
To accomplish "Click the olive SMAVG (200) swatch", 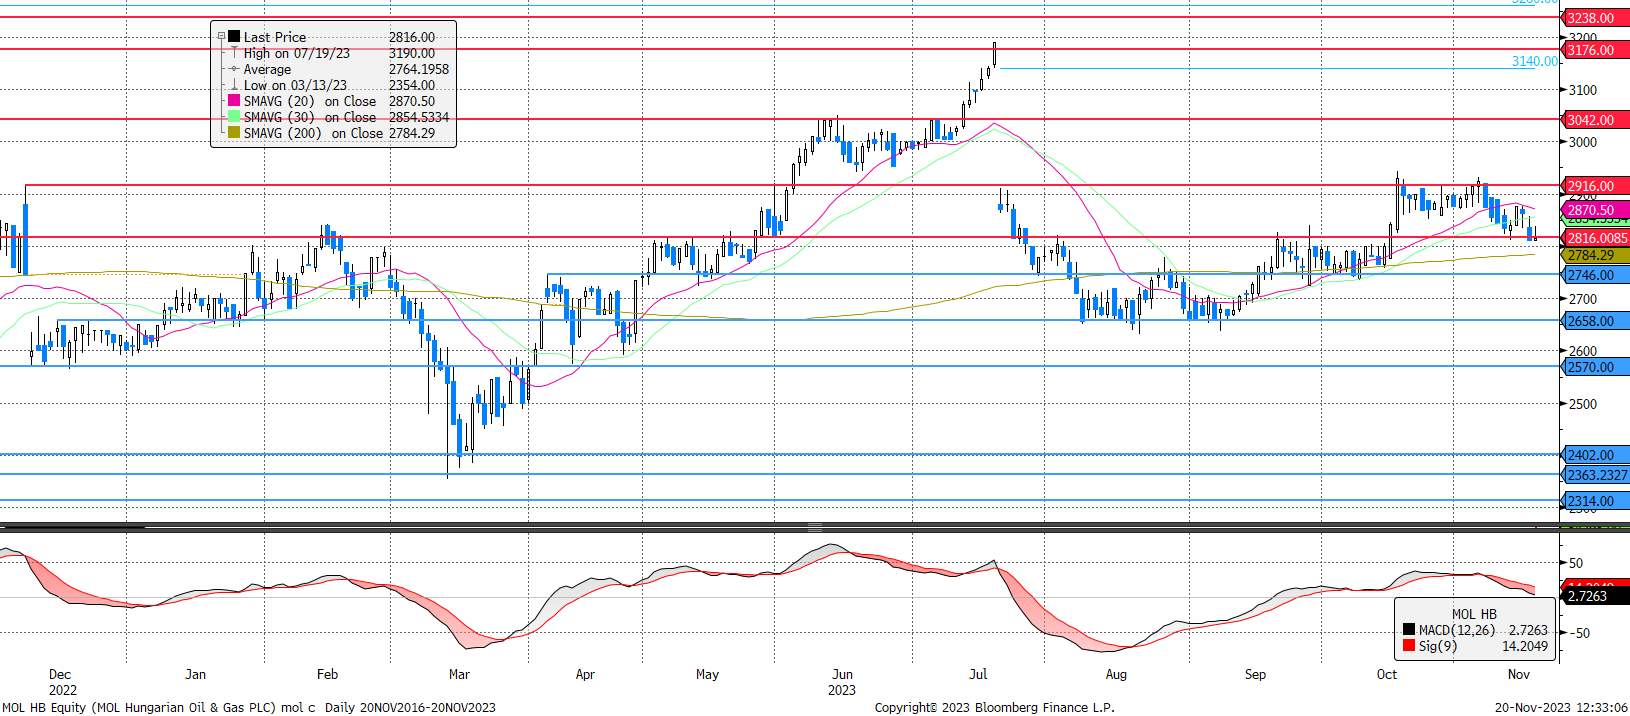I will pyautogui.click(x=234, y=133).
